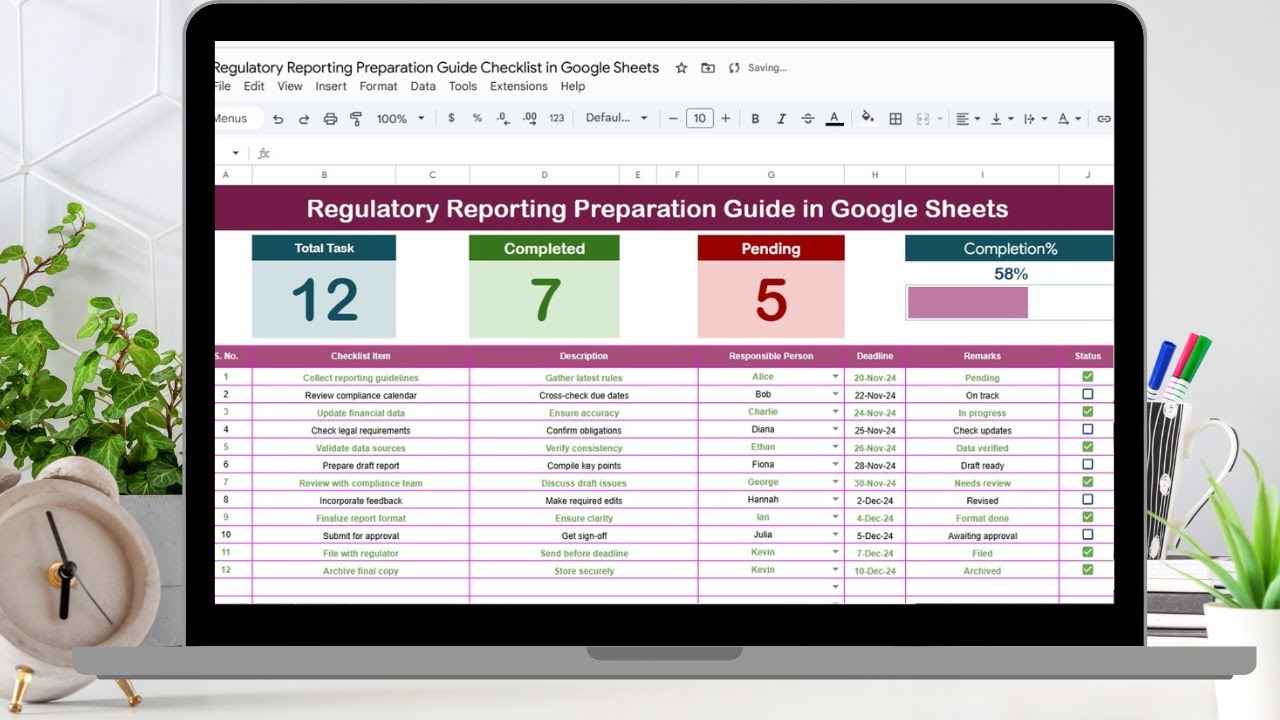The height and width of the screenshot is (720, 1280).
Task: Apply italic formatting
Action: [781, 118]
